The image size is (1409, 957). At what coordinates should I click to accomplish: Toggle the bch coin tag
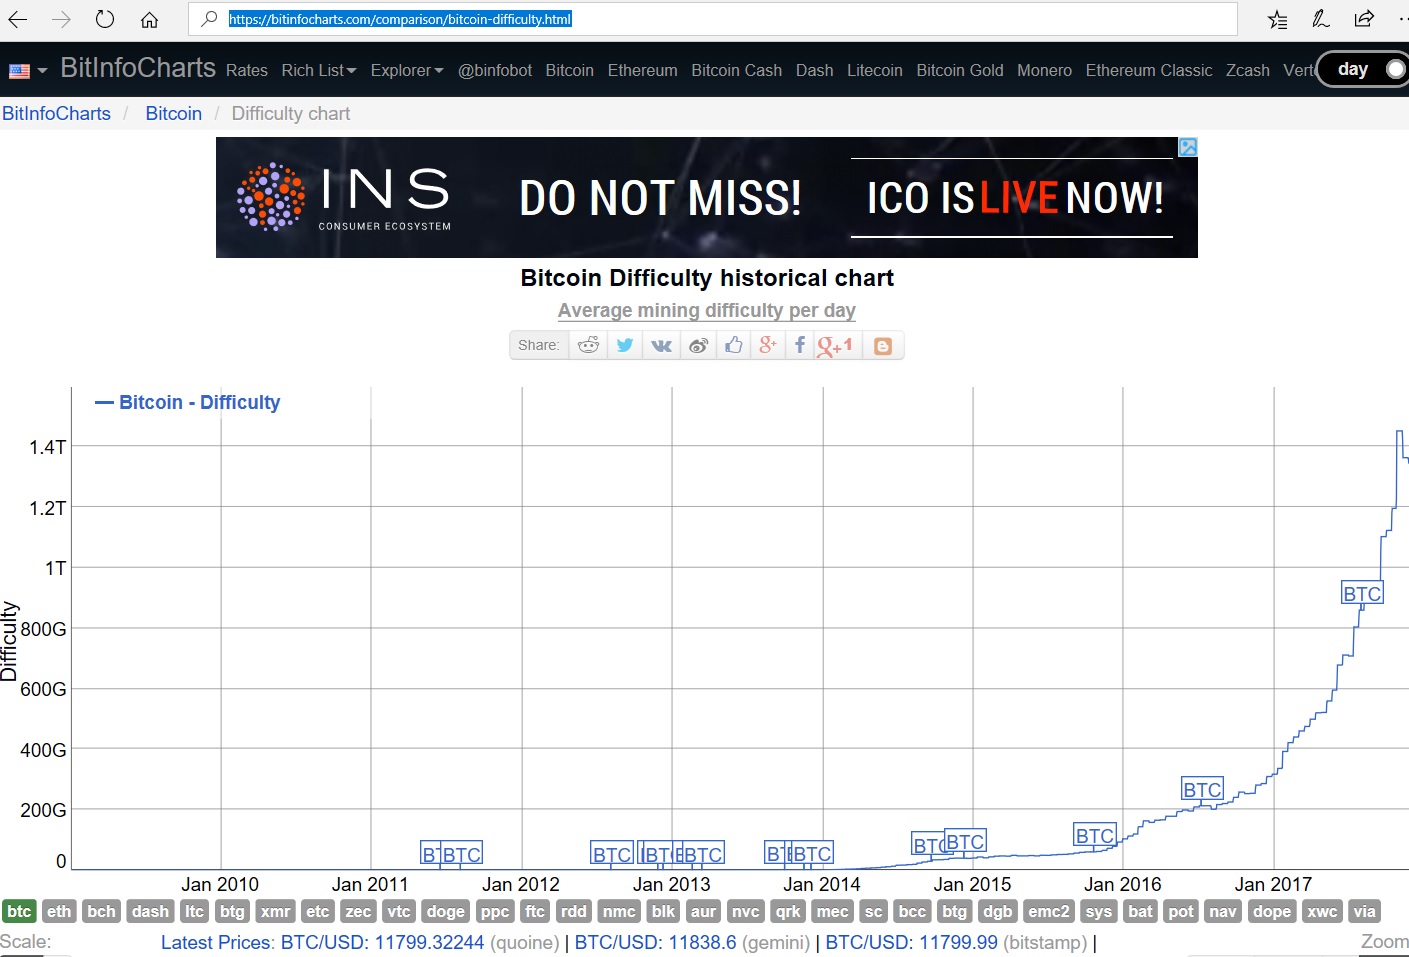tap(101, 911)
